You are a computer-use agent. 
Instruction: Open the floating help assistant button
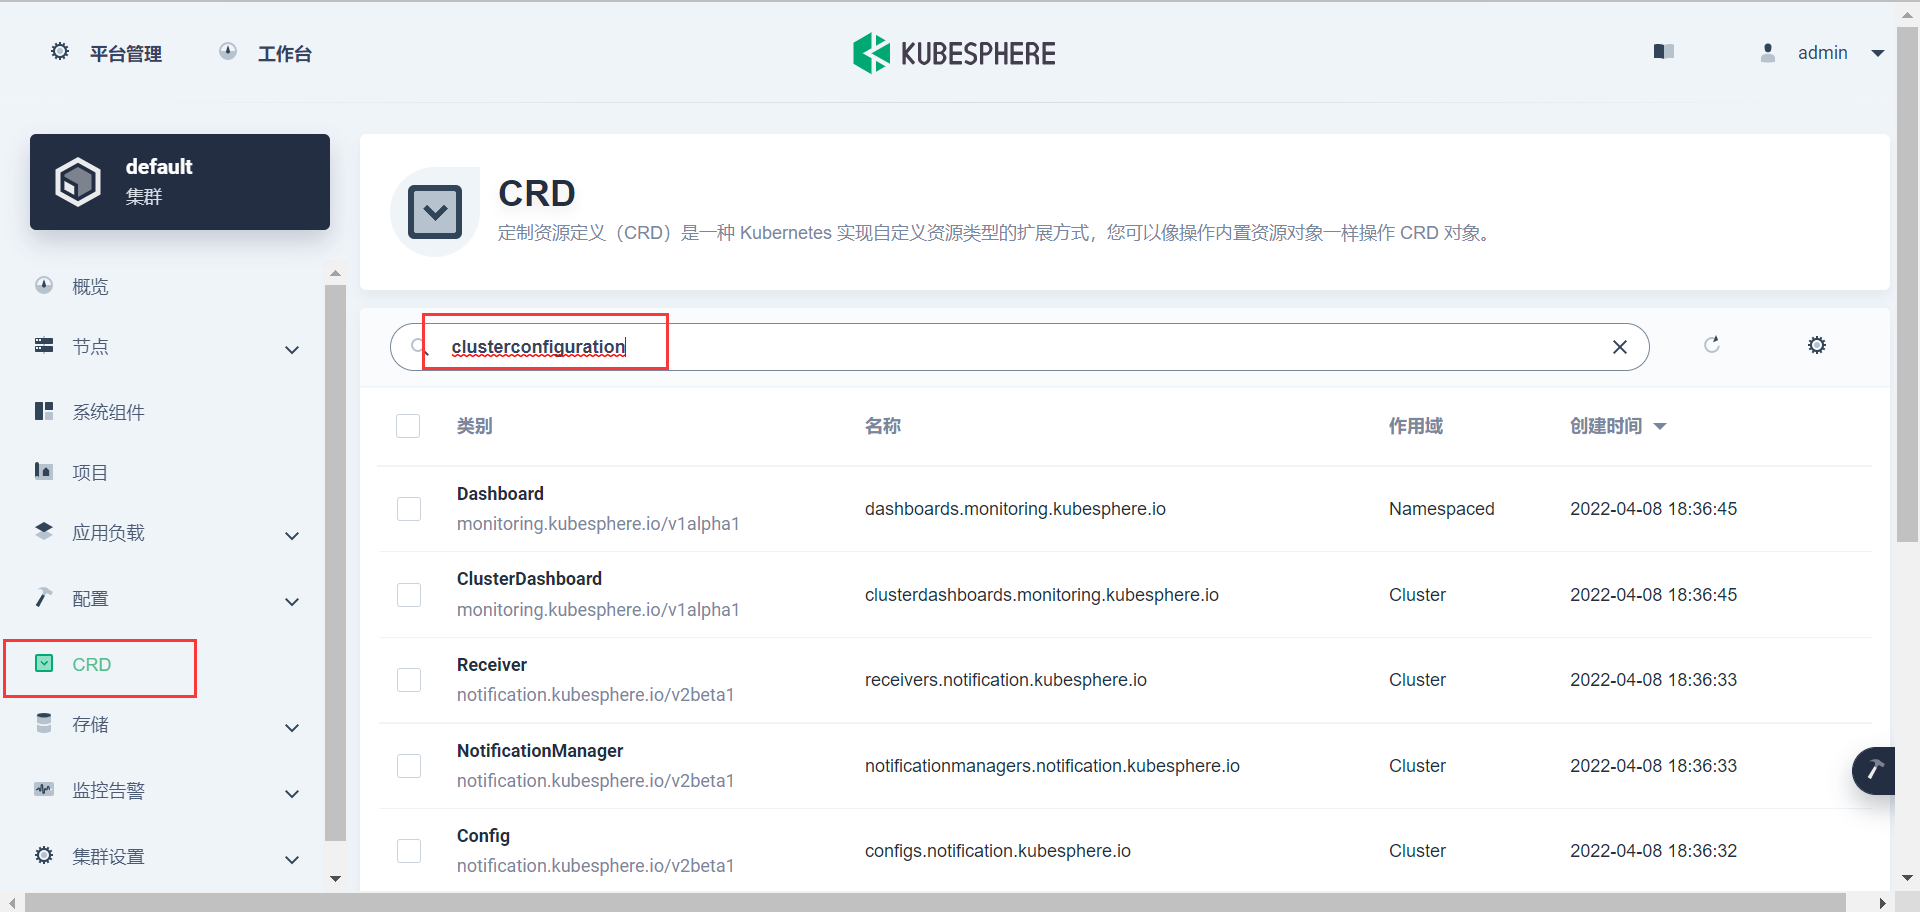[x=1875, y=770]
